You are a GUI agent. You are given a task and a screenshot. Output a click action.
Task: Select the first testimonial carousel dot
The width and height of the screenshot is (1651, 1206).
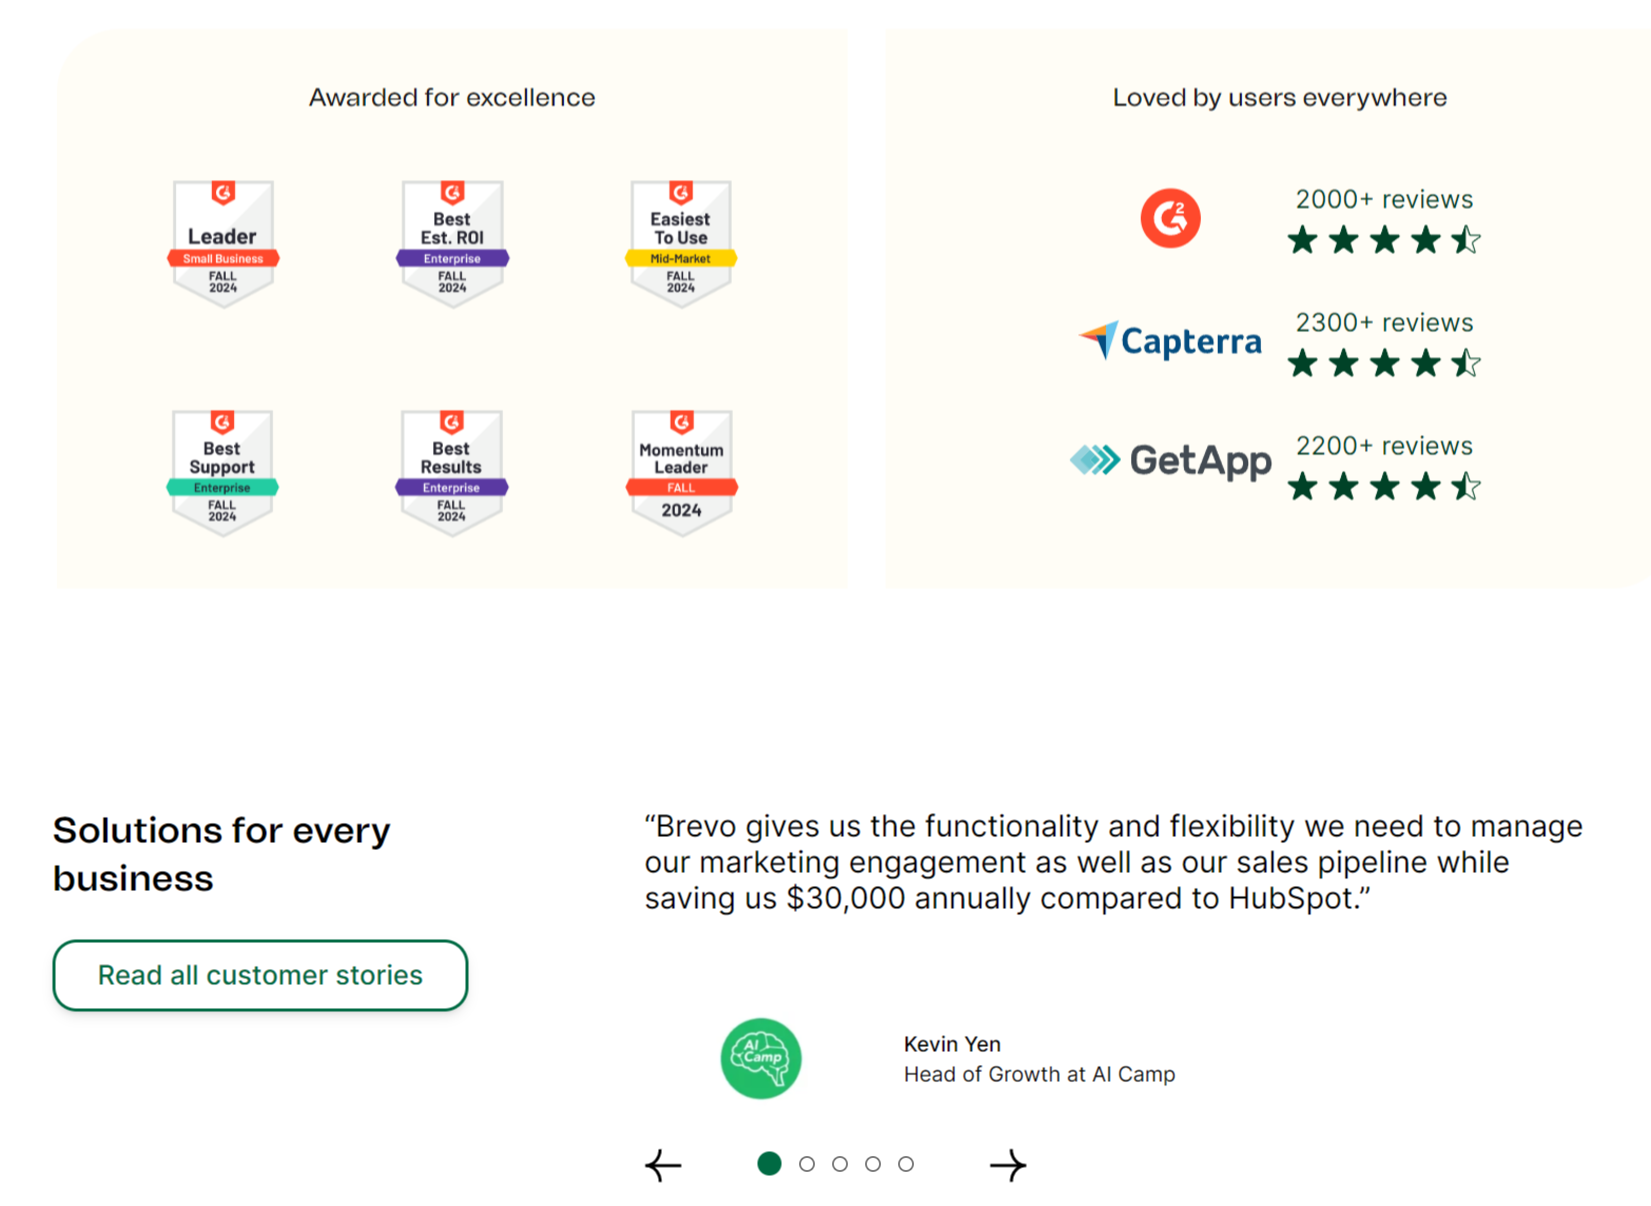tap(769, 1164)
